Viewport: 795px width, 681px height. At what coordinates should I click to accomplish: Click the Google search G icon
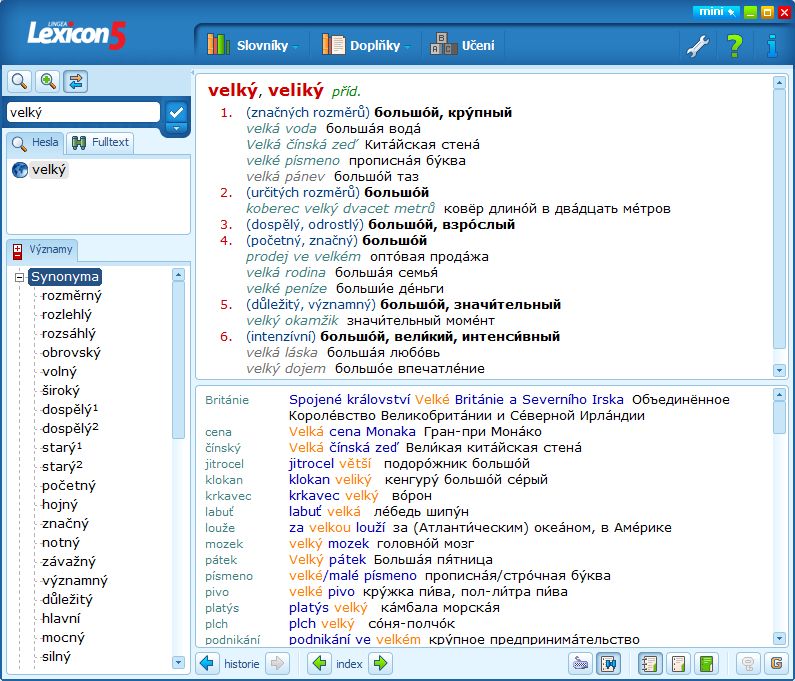click(775, 663)
